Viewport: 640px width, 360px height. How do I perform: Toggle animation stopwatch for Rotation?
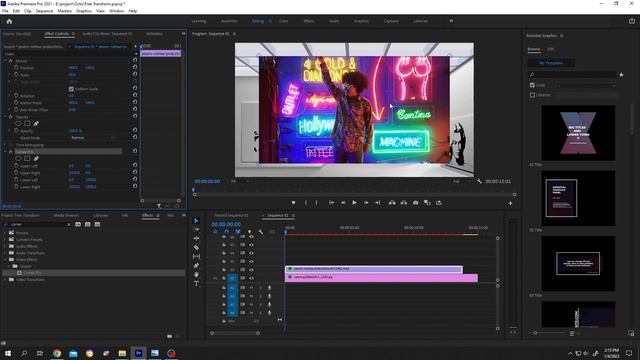(16, 96)
